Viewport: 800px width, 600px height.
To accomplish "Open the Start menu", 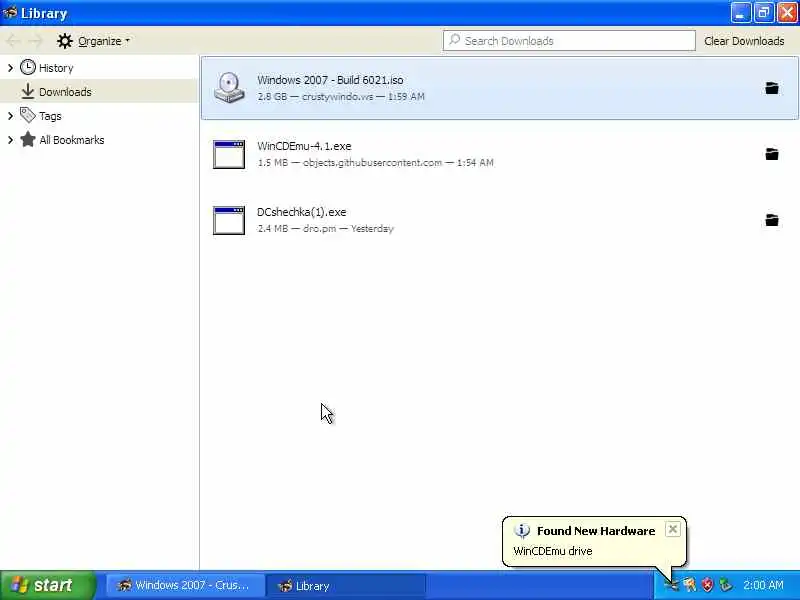I will click(x=48, y=585).
